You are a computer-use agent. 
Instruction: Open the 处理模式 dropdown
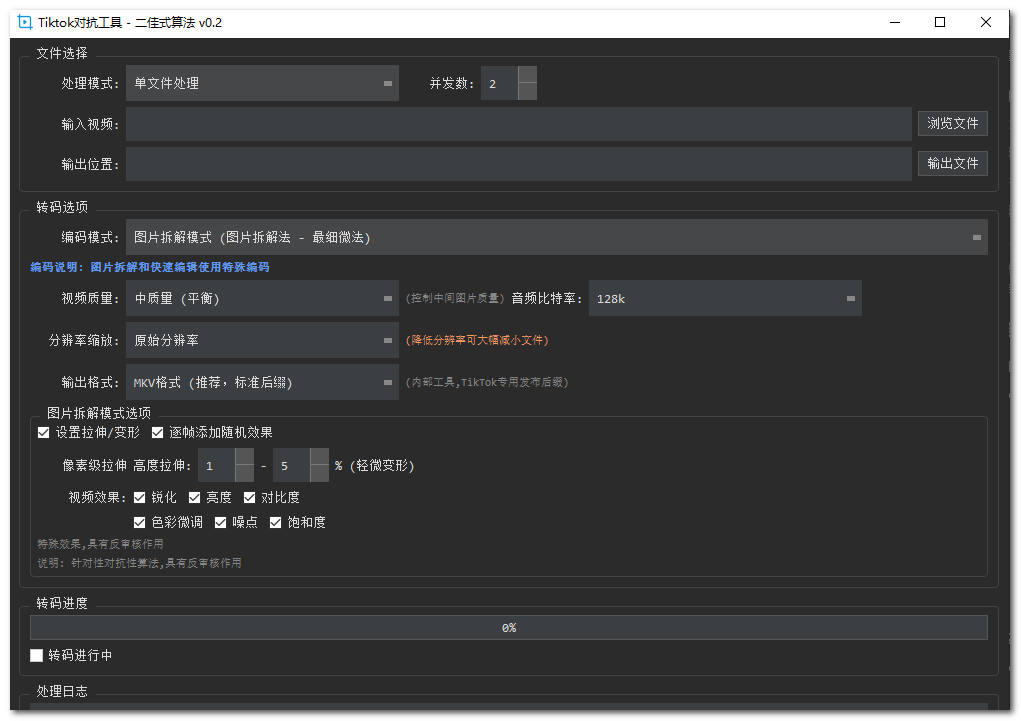(x=262, y=83)
